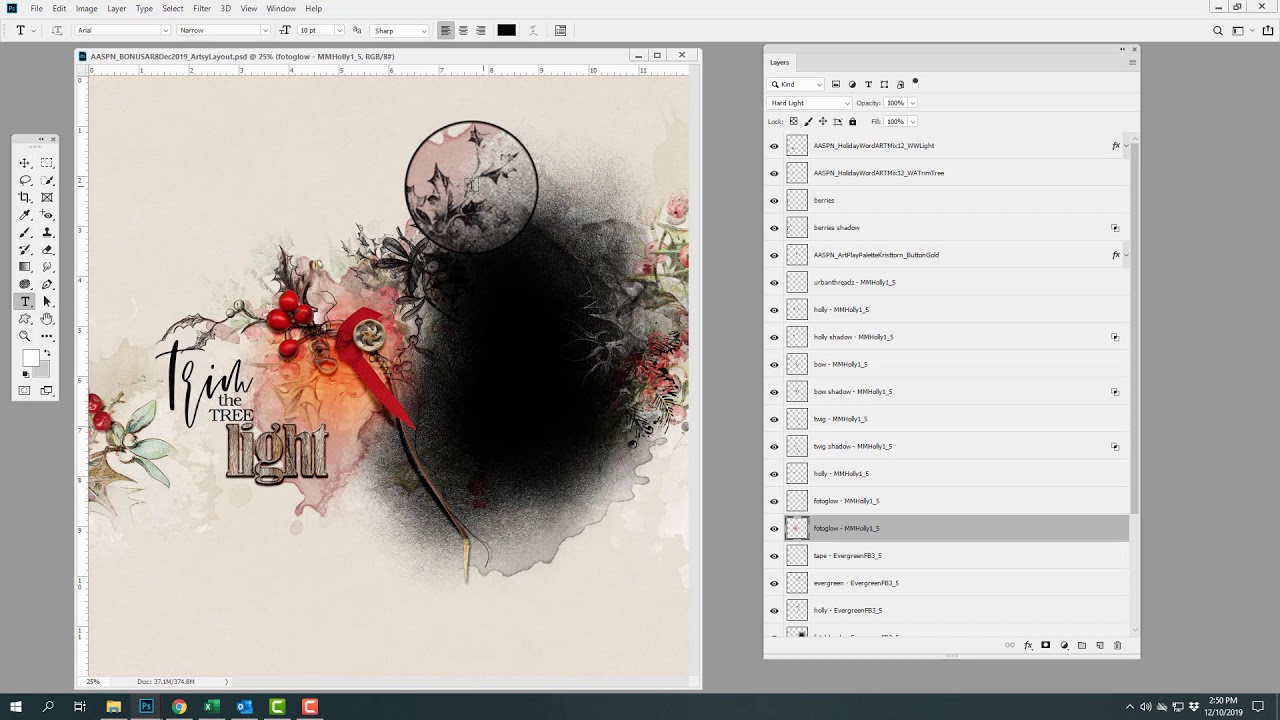Select the Rectangular Marquee tool

coord(47,163)
